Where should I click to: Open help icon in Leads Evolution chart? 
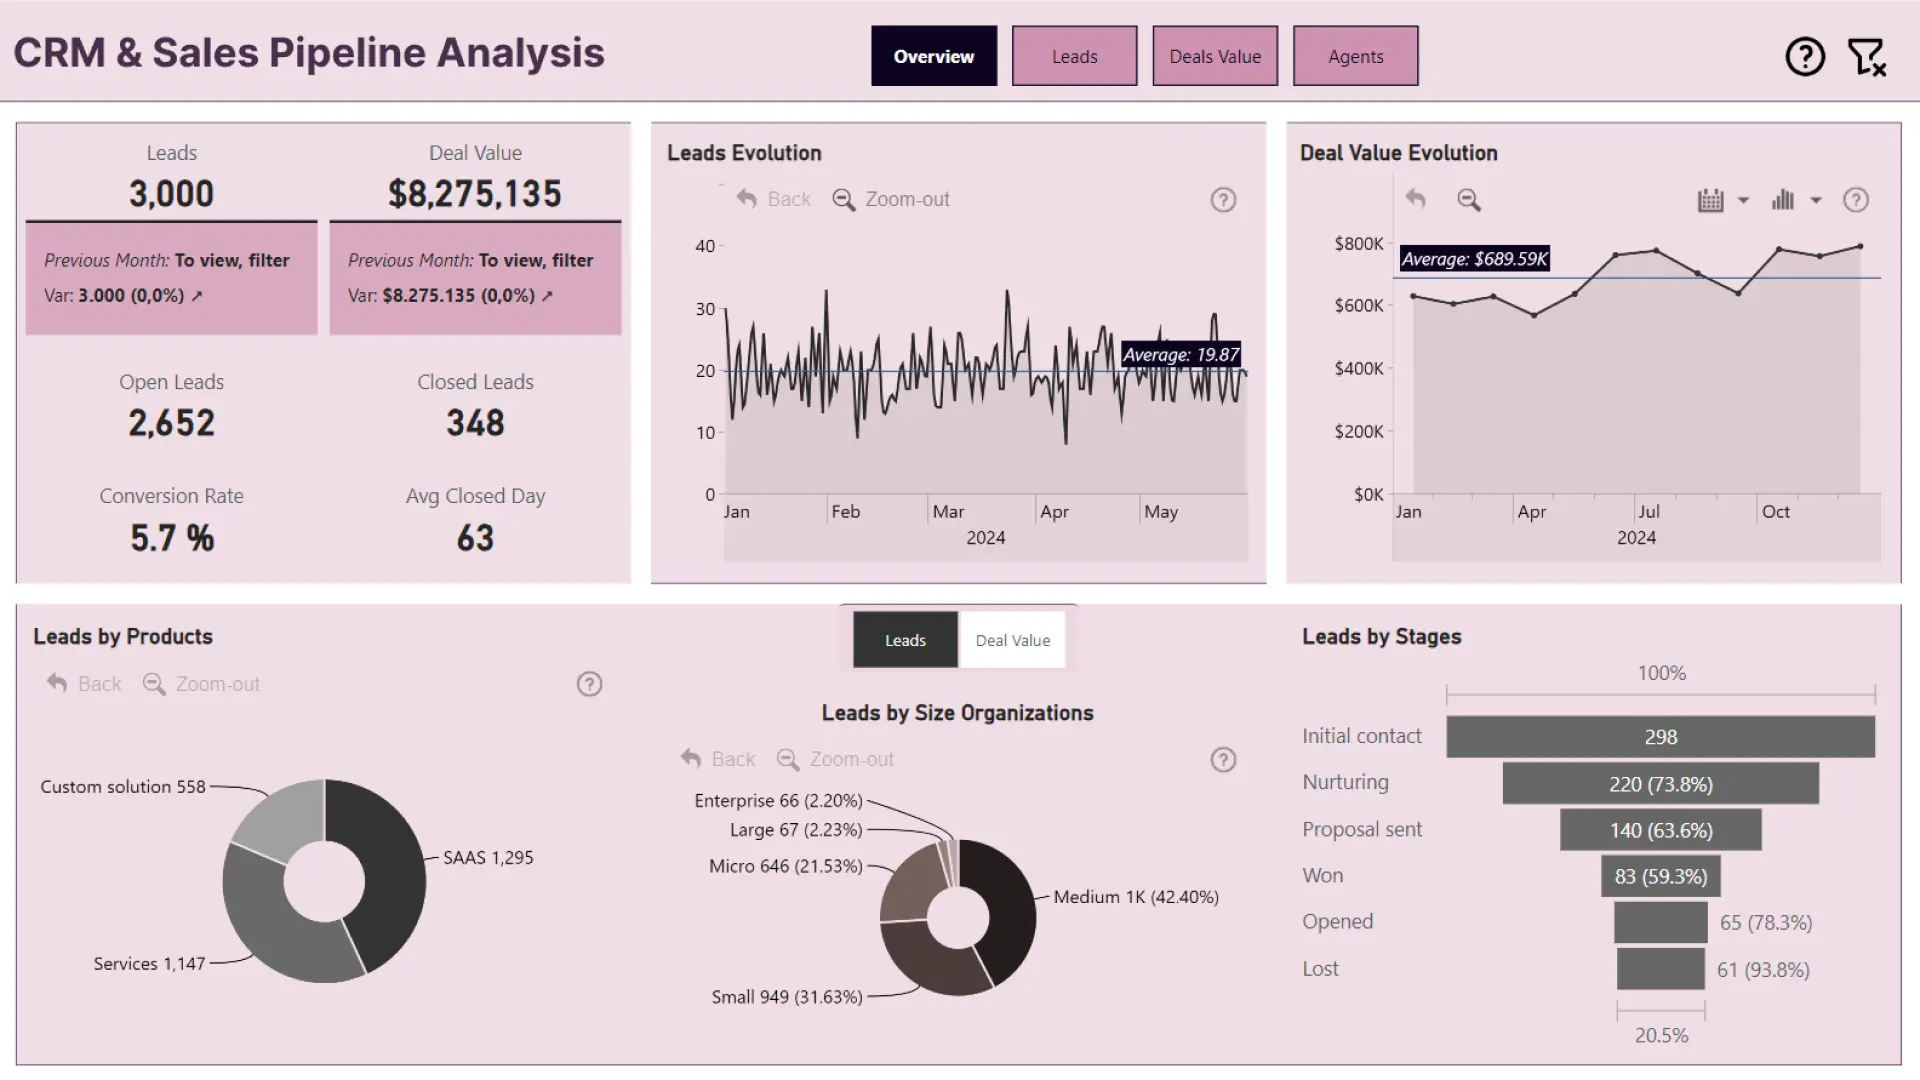click(1223, 200)
